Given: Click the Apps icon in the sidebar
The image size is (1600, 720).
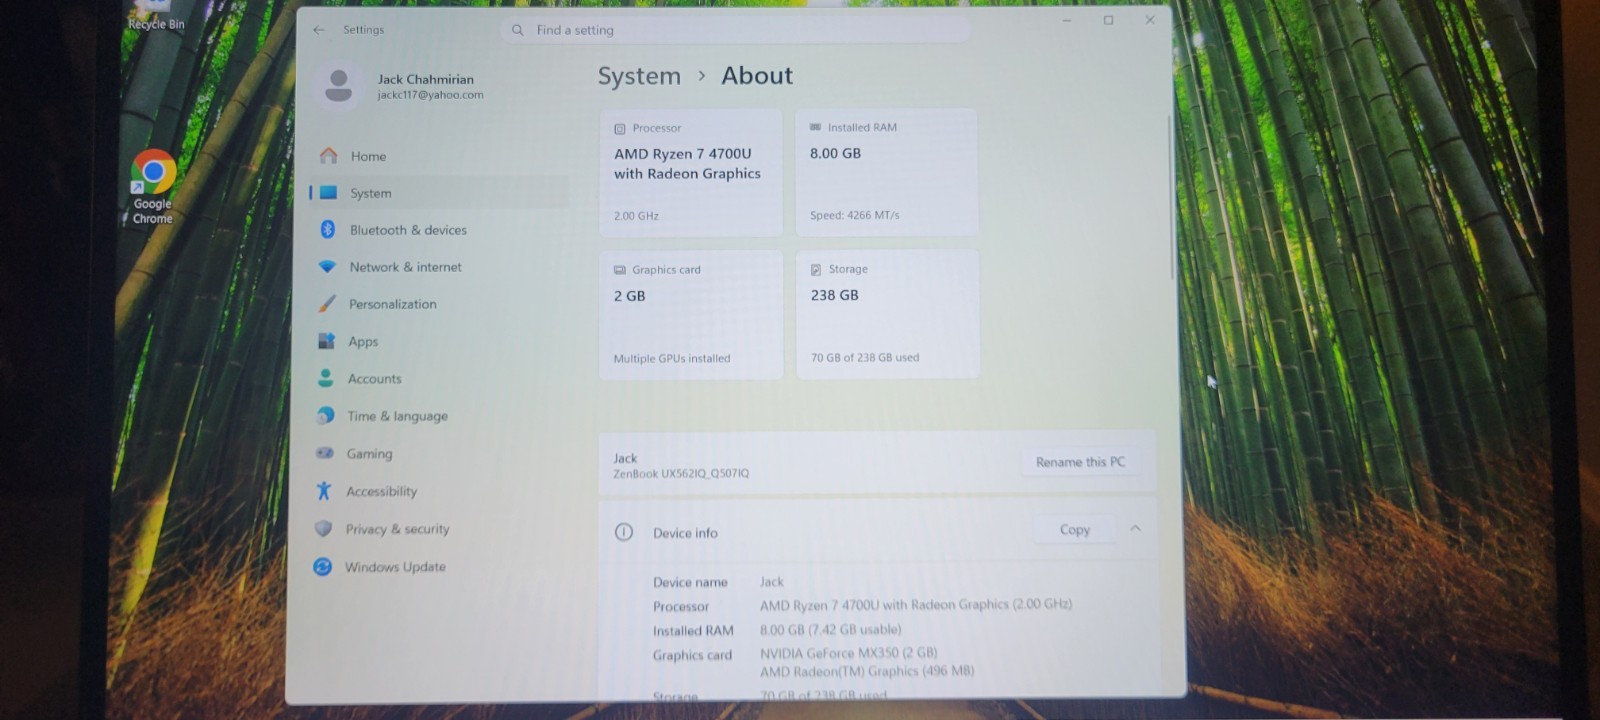Looking at the screenshot, I should 326,341.
